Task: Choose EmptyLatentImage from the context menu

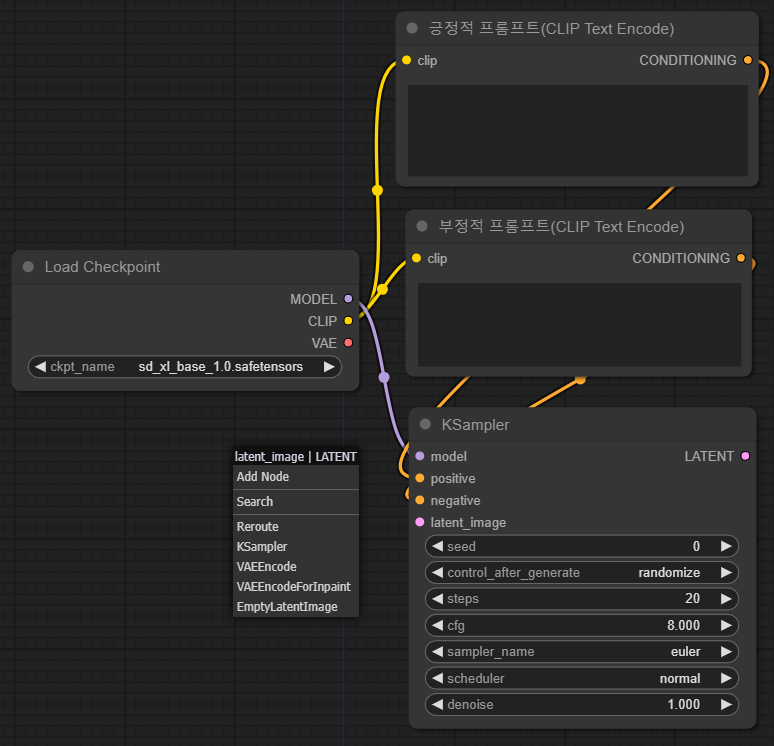Action: (296, 607)
